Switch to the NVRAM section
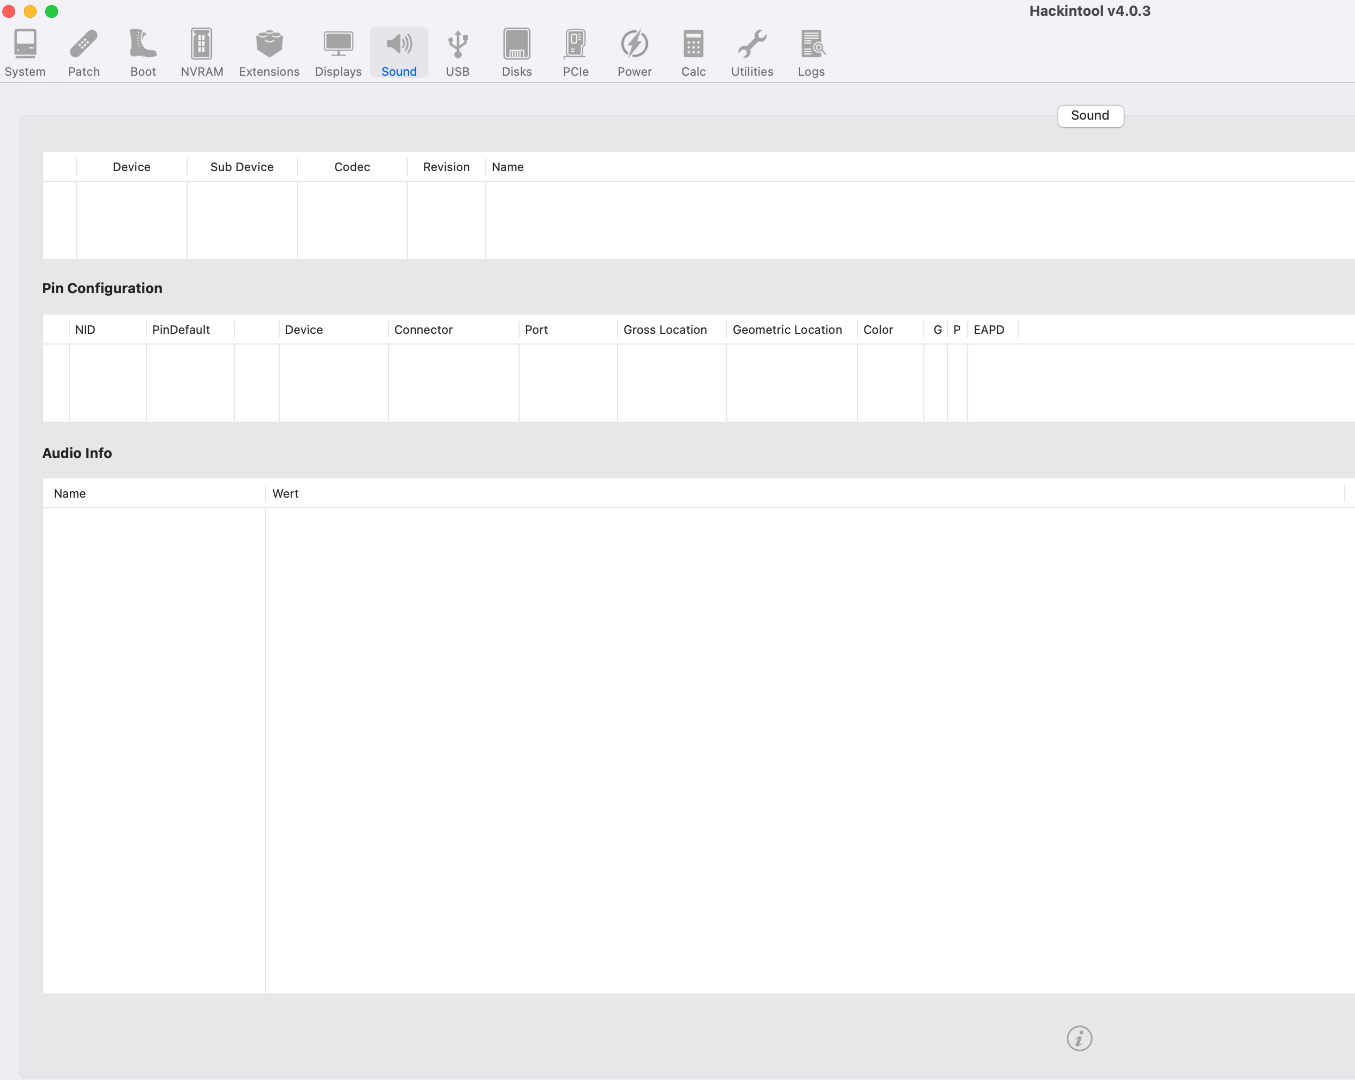The image size is (1355, 1080). [x=202, y=53]
